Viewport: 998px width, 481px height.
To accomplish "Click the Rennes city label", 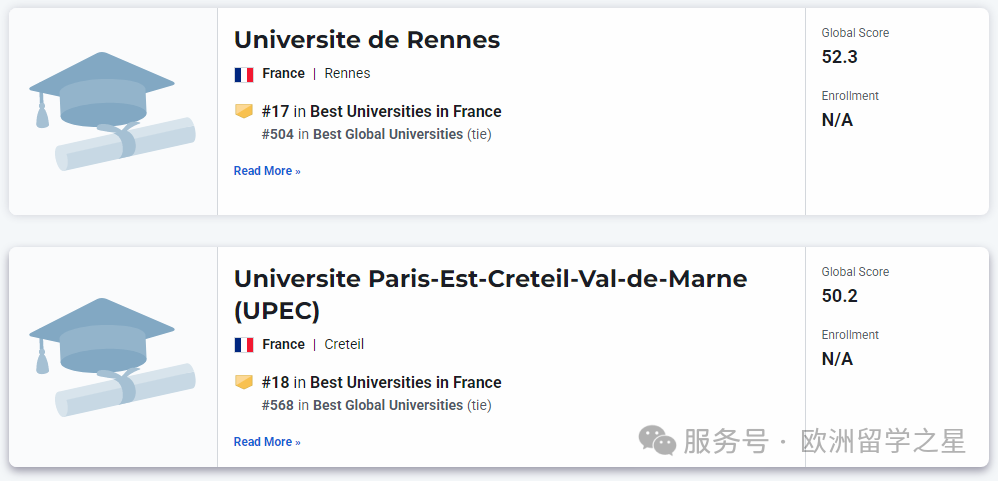I will point(347,73).
